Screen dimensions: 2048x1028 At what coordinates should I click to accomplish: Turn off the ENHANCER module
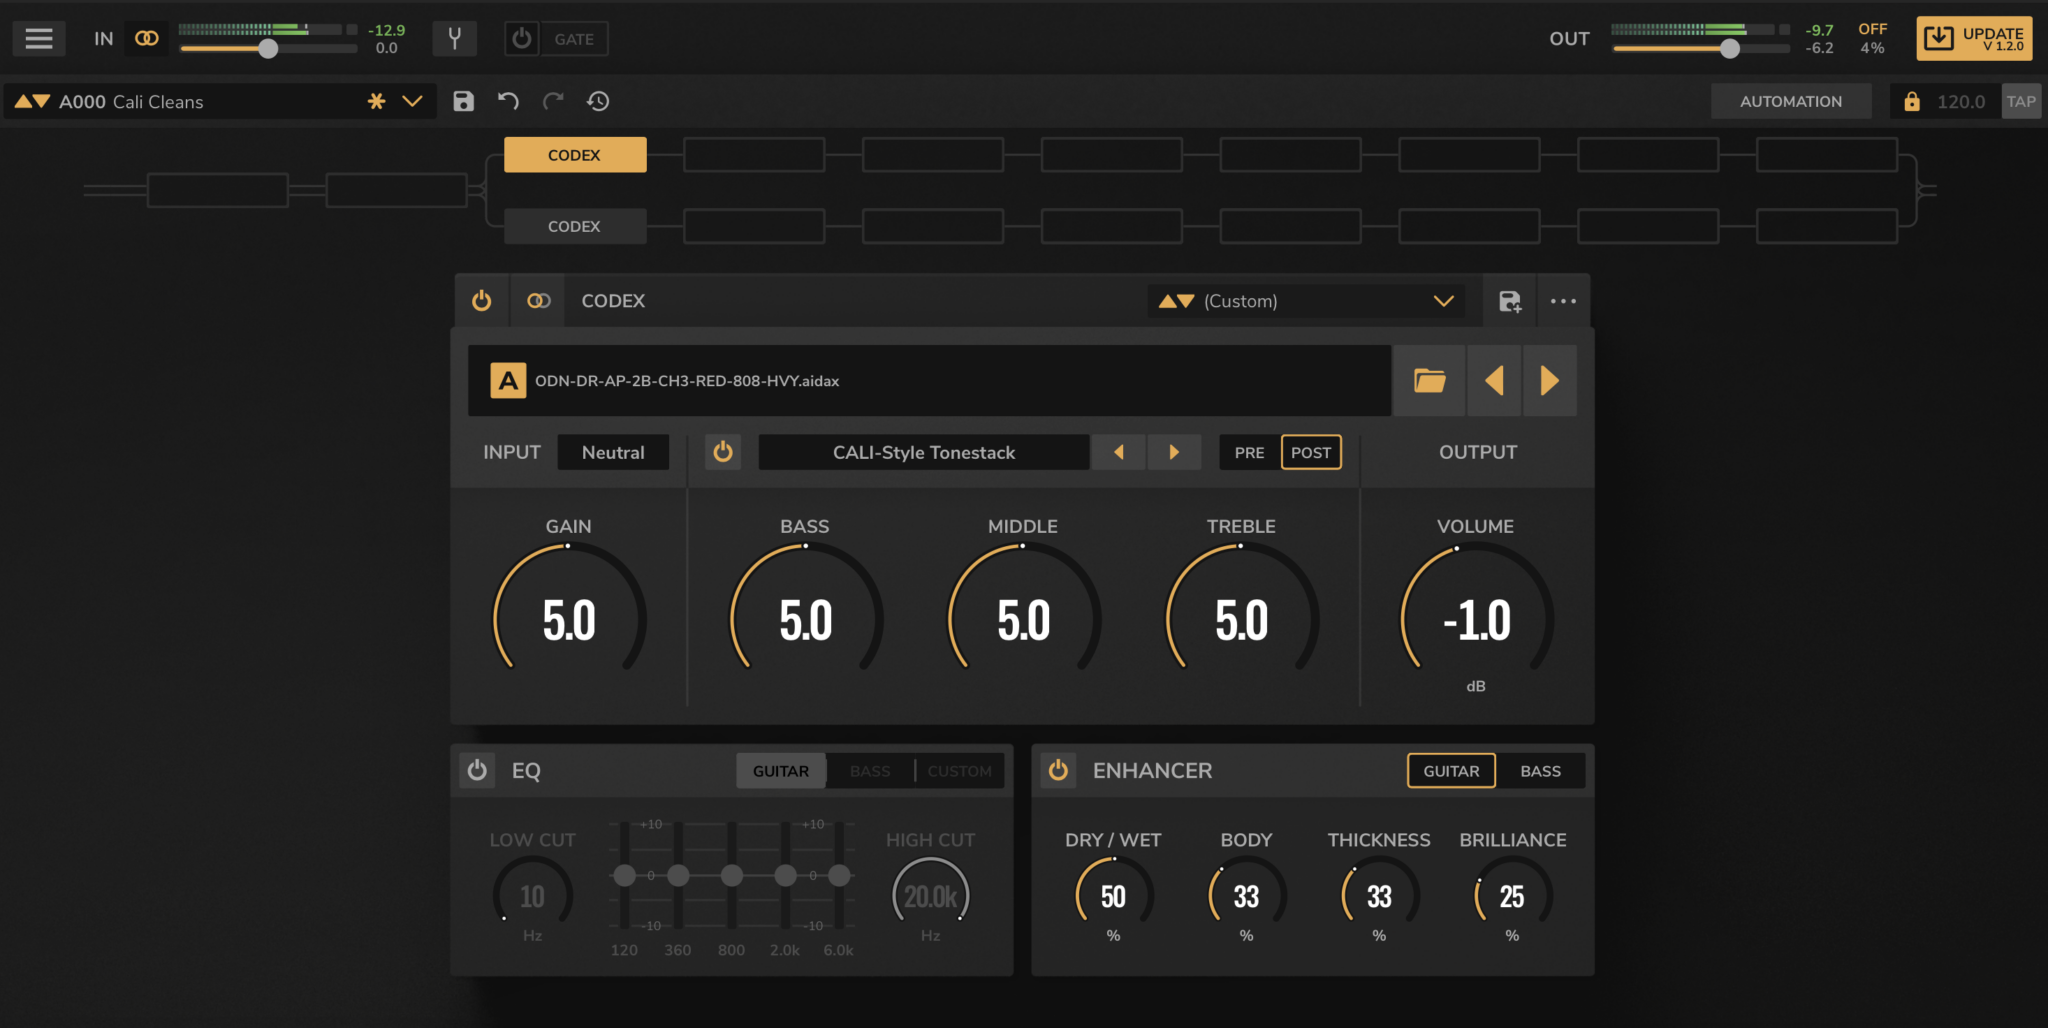[1057, 770]
